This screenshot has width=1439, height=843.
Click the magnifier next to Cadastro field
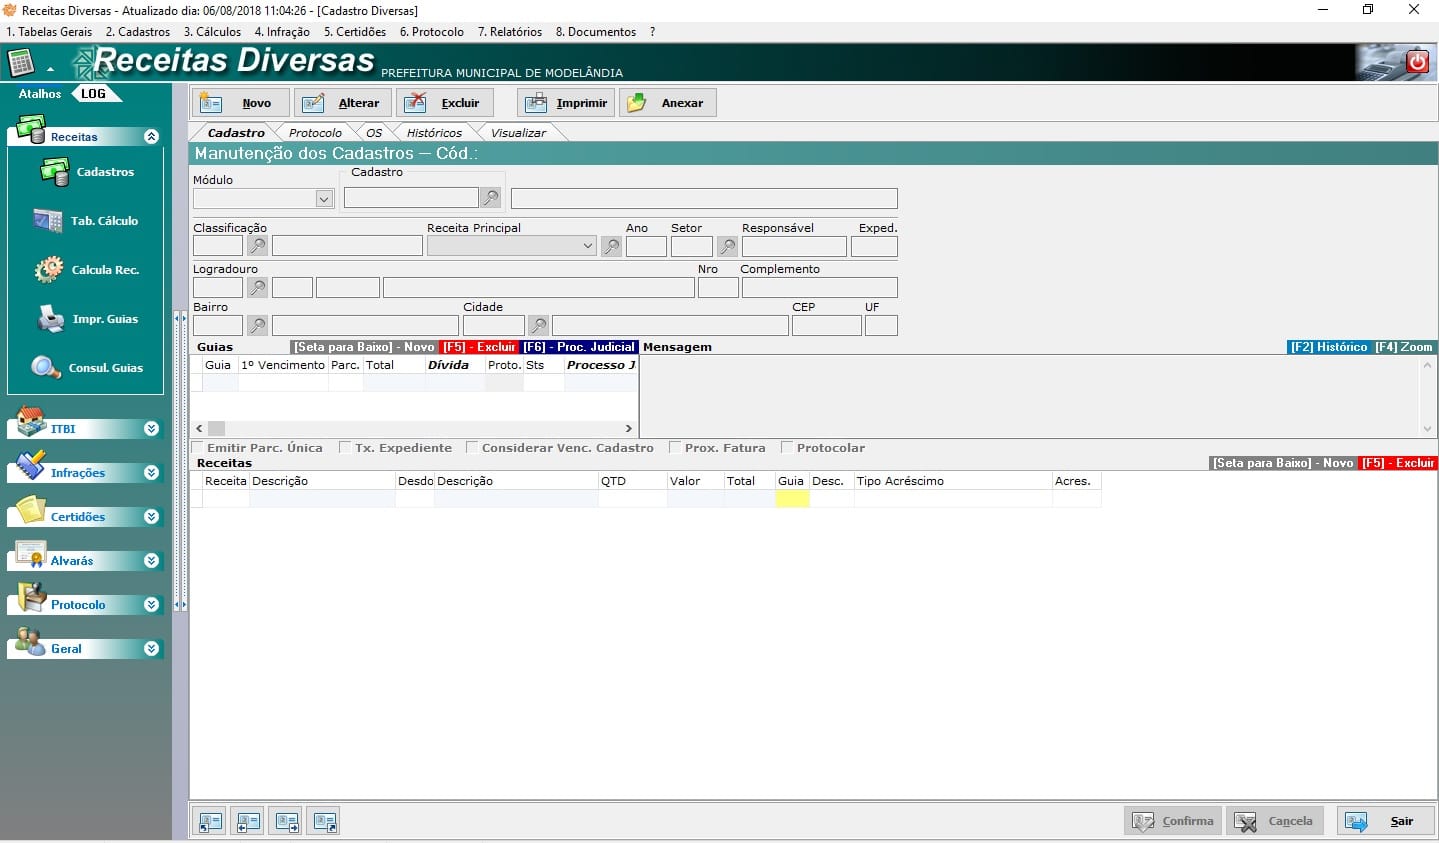point(490,198)
